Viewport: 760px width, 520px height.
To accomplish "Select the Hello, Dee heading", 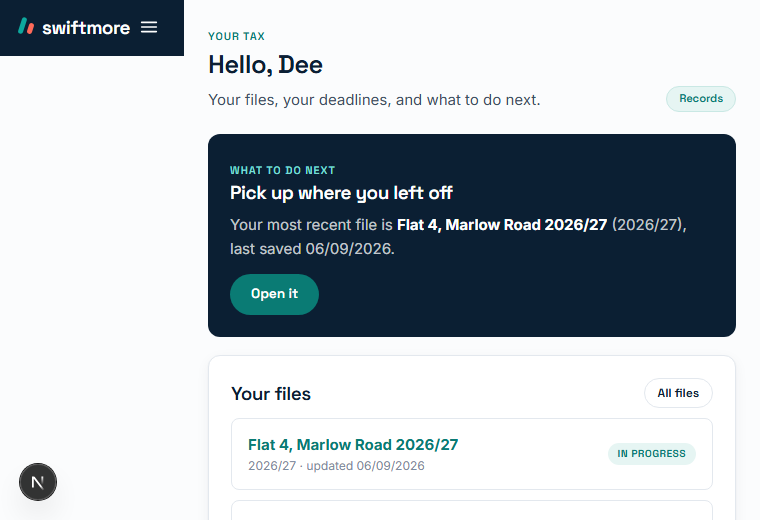I will [x=265, y=65].
